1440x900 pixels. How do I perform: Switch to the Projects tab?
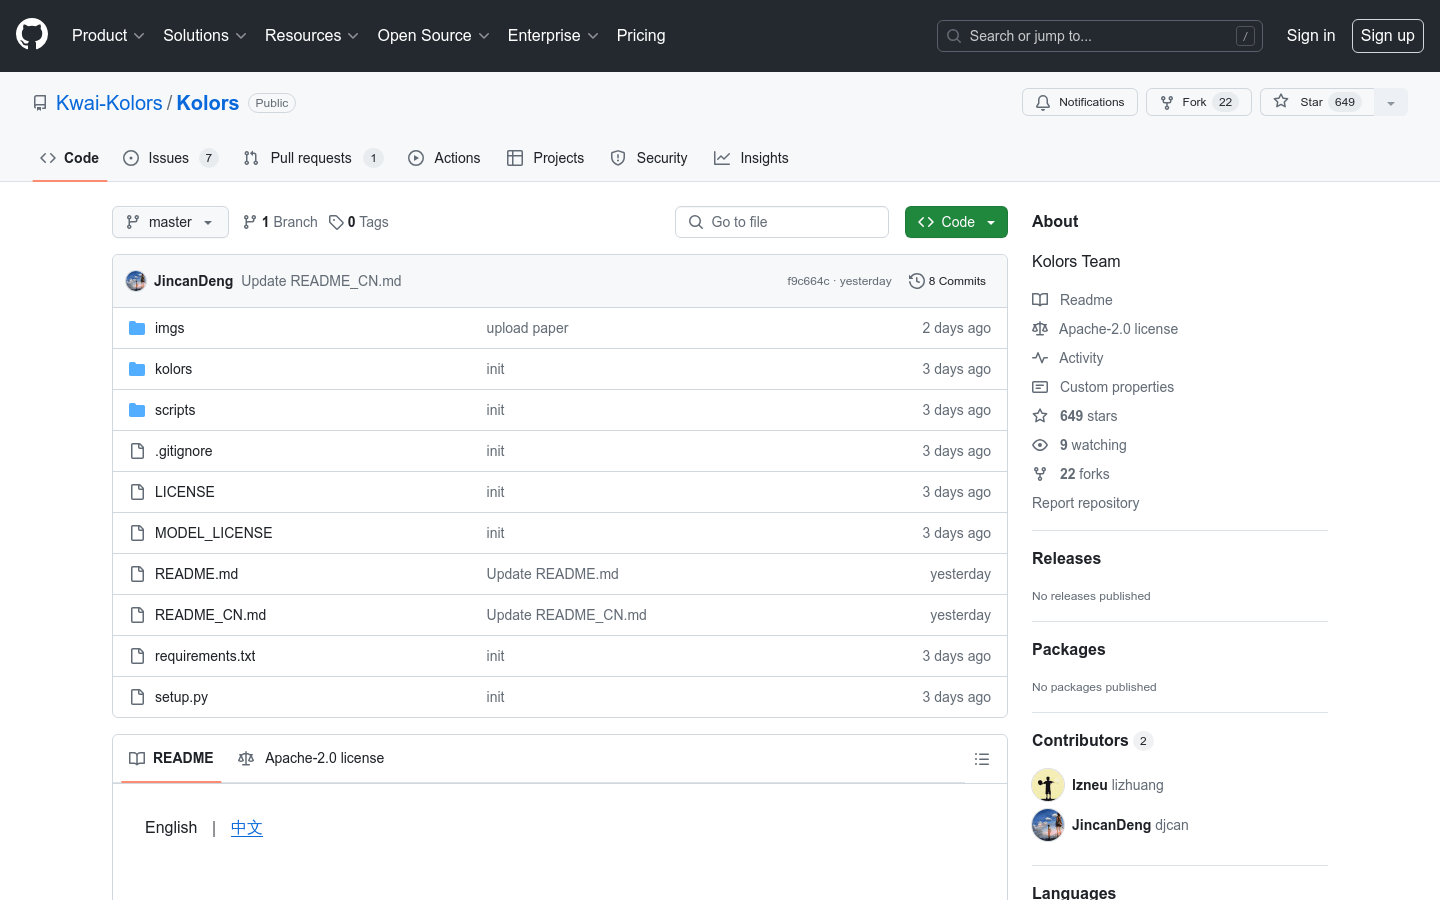pos(545,158)
